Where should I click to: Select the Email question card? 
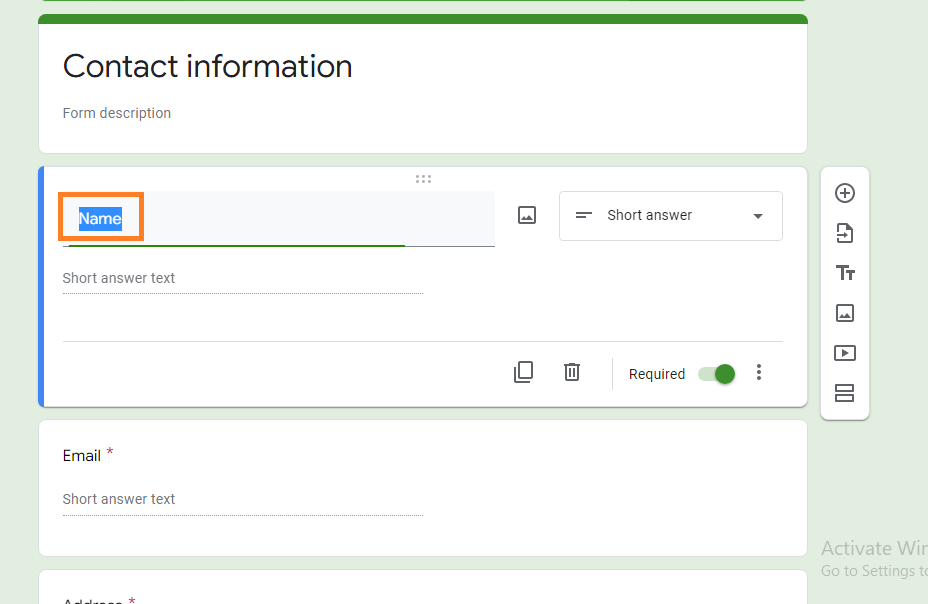coord(423,488)
